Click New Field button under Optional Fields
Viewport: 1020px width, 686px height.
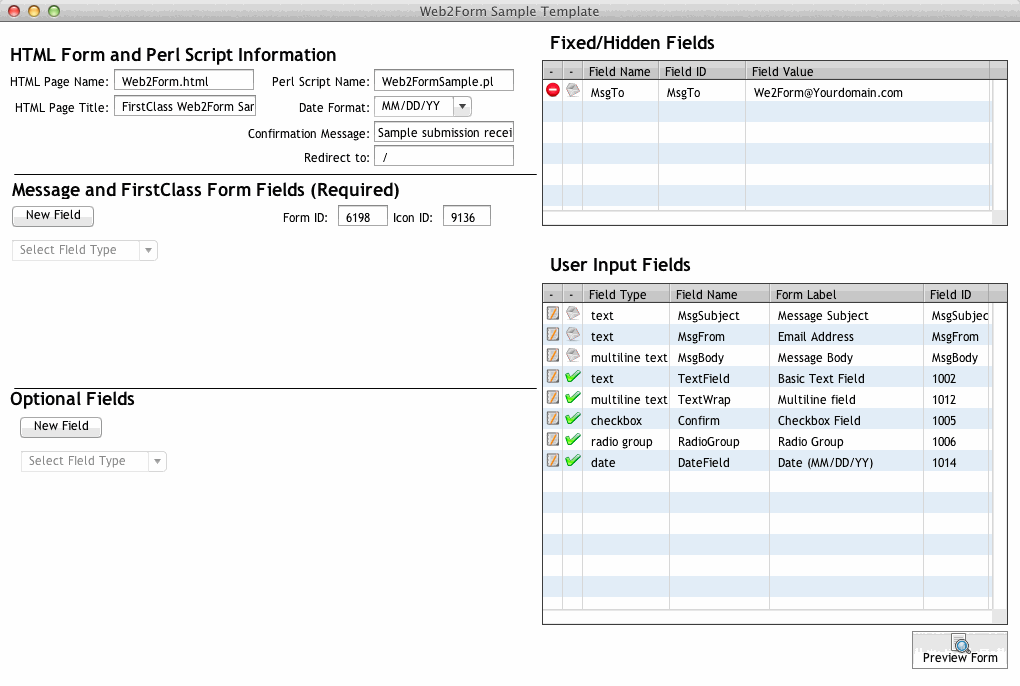point(61,426)
